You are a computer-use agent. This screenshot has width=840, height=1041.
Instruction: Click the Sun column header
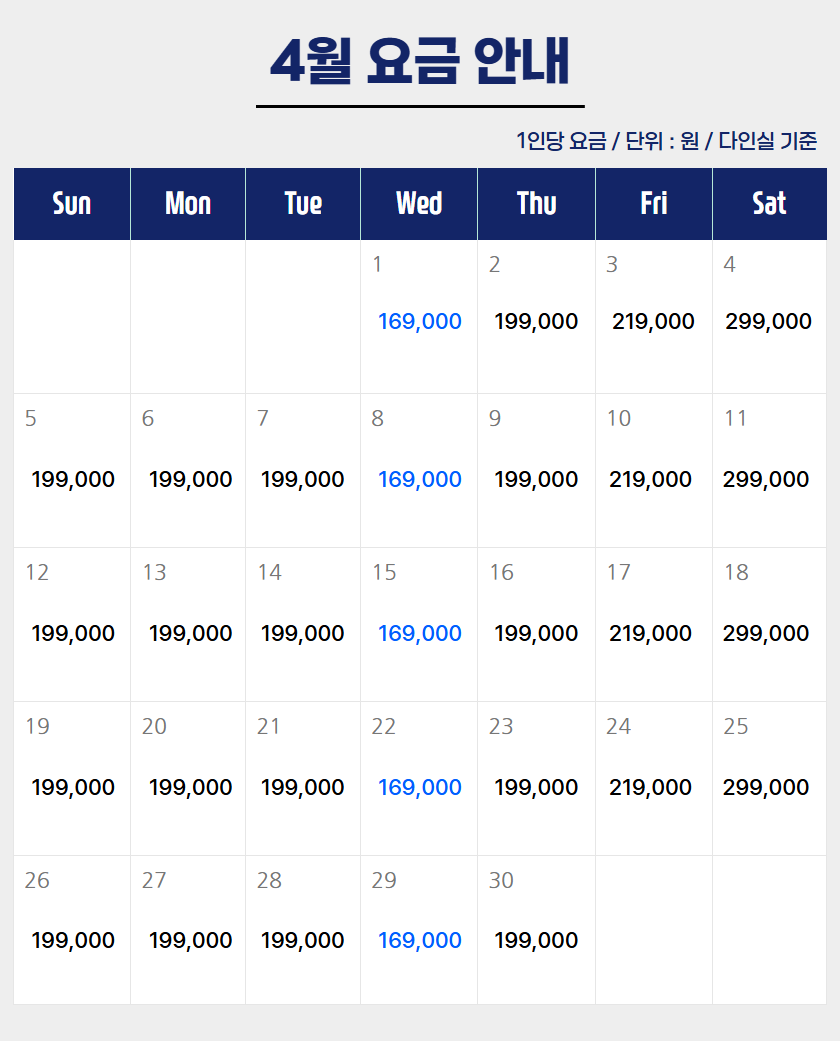(x=72, y=204)
